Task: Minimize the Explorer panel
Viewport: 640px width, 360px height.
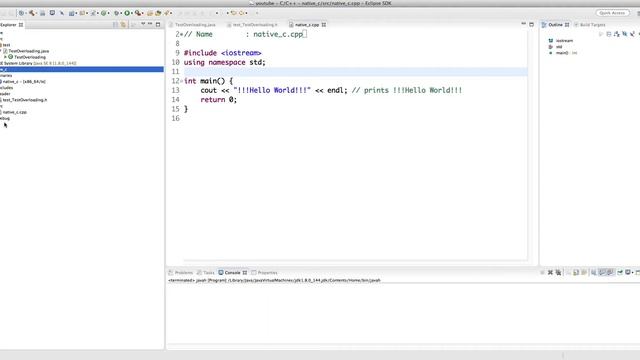Action: pos(150,24)
